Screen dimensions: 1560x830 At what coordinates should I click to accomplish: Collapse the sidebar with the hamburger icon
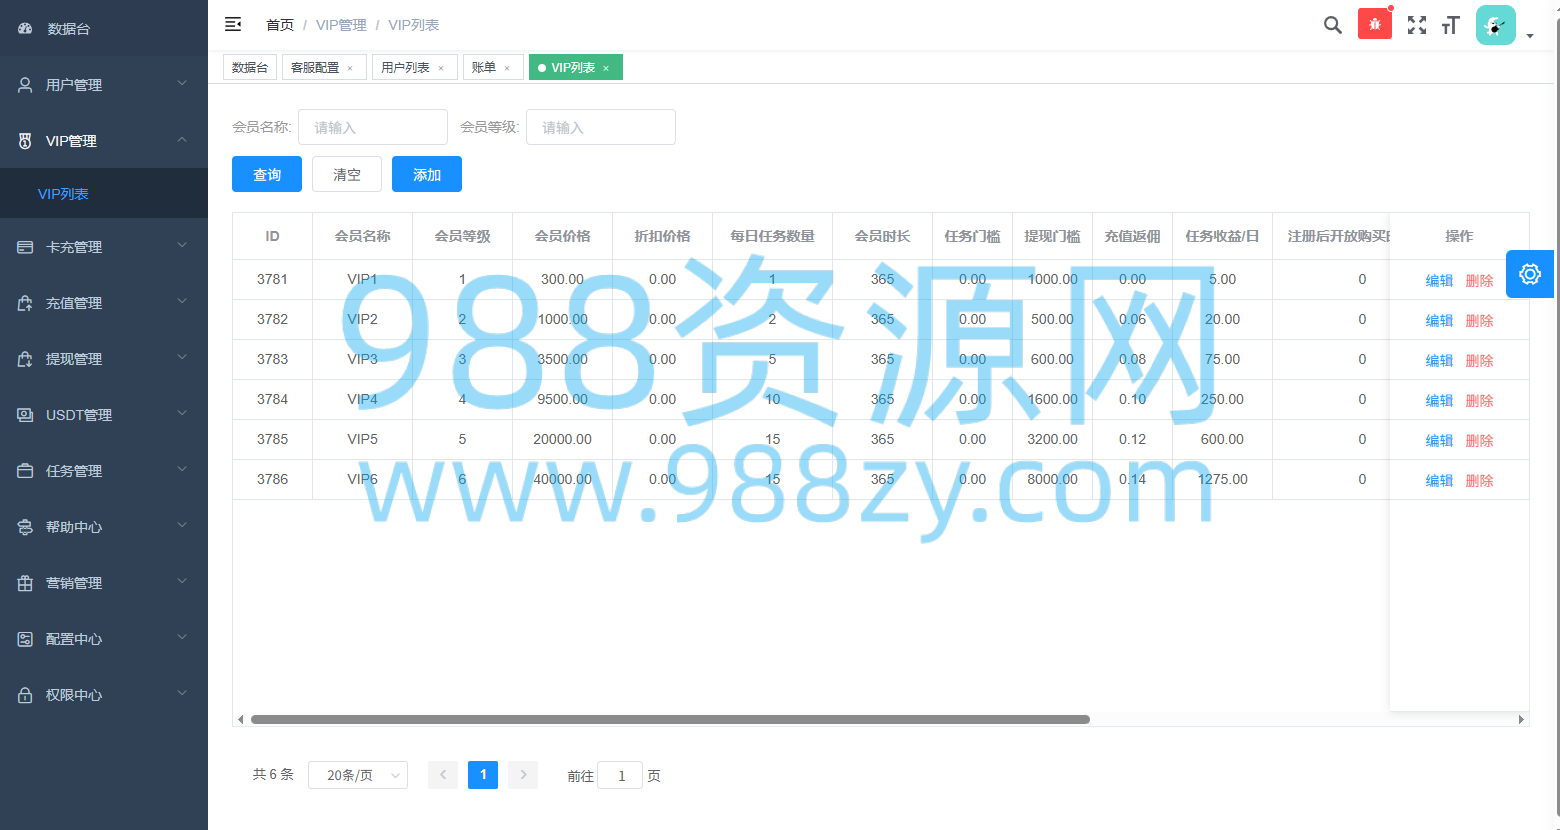tap(233, 24)
